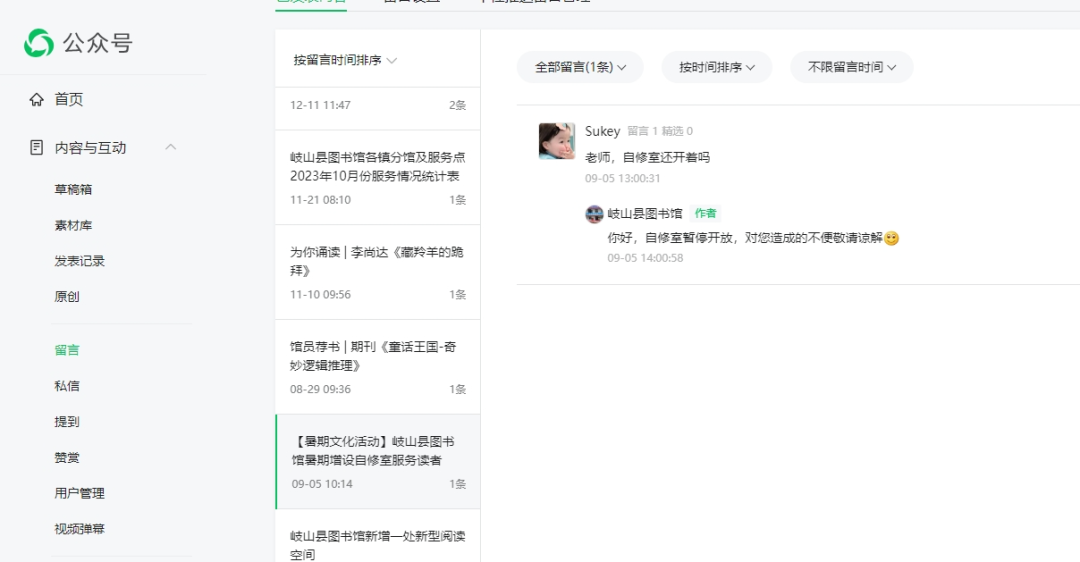Viewport: 1080px width, 562px height.
Task: Open 视频弹幕 in the sidebar
Action: (79, 529)
